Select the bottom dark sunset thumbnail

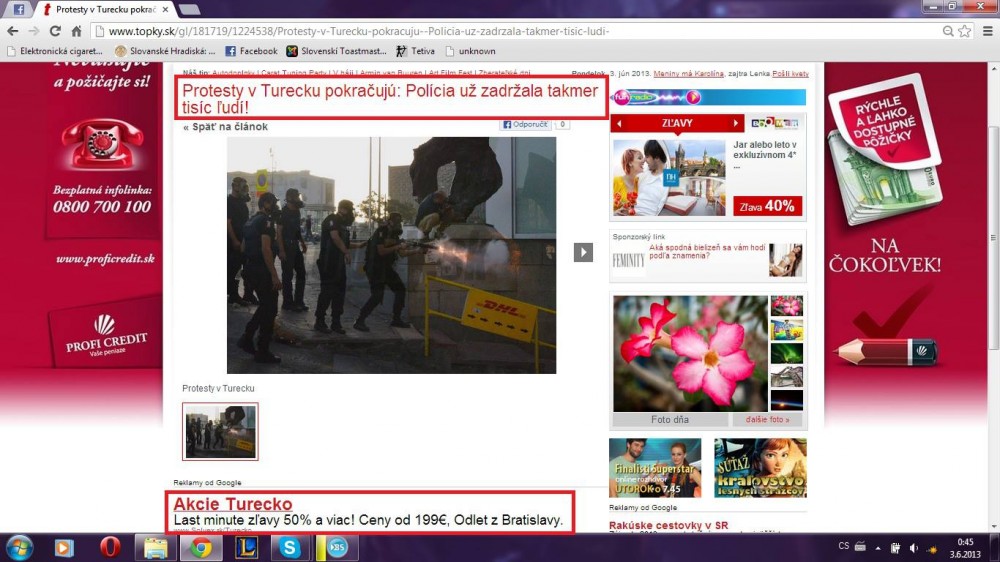pos(786,401)
